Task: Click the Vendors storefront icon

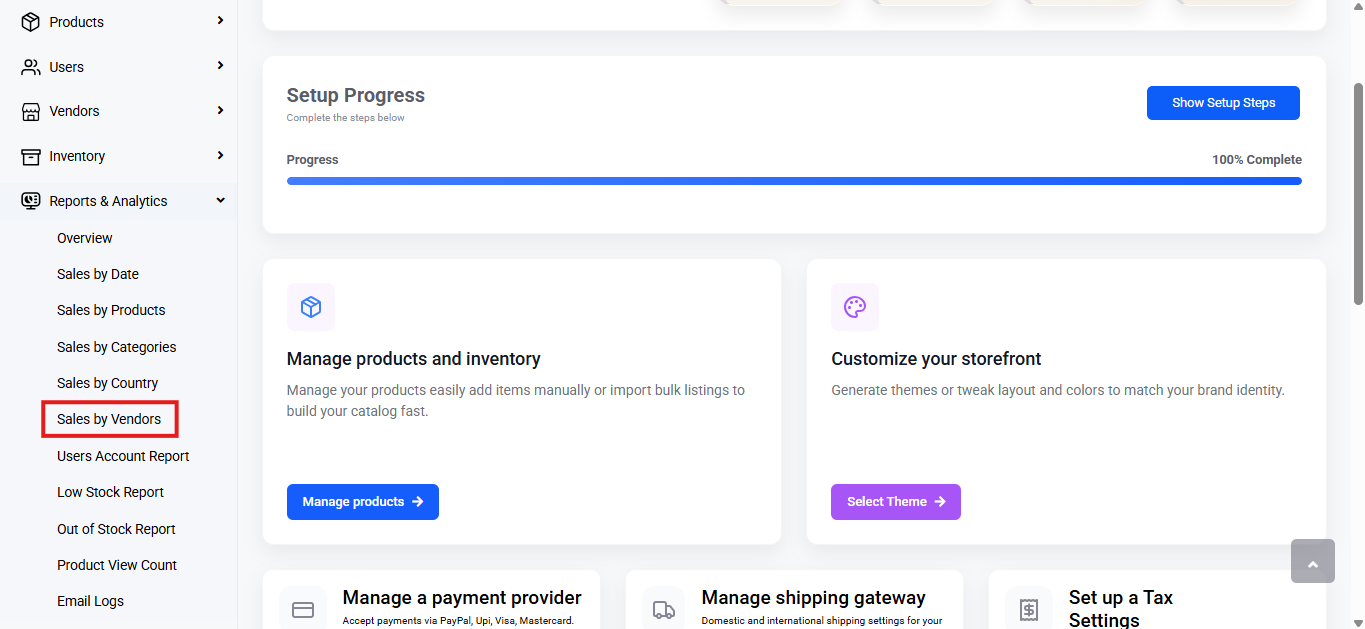Action: tap(31, 111)
